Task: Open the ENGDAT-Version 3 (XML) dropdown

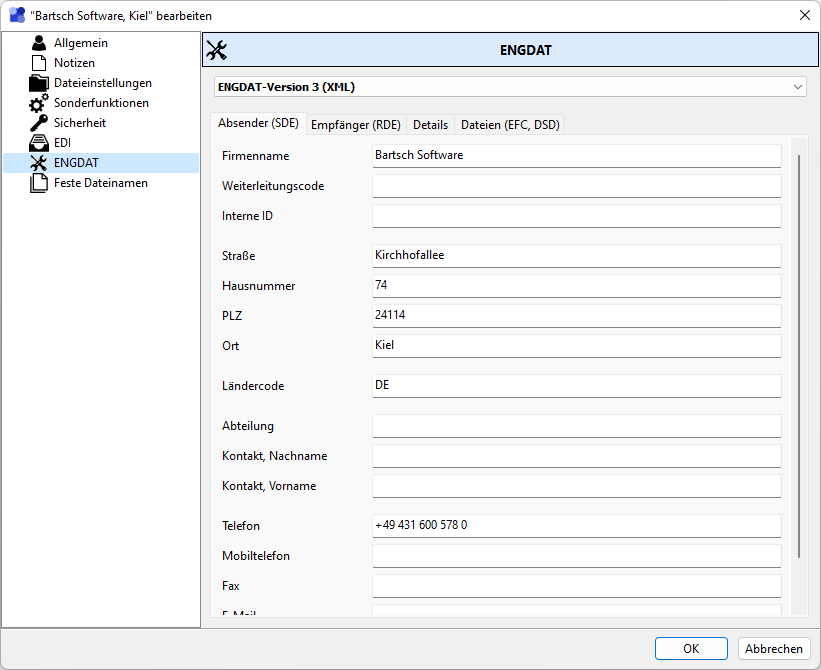Action: point(510,87)
